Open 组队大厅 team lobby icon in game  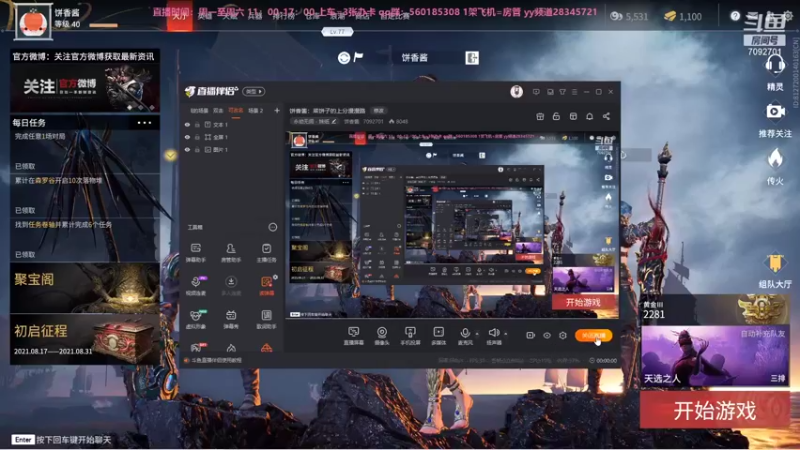775,263
